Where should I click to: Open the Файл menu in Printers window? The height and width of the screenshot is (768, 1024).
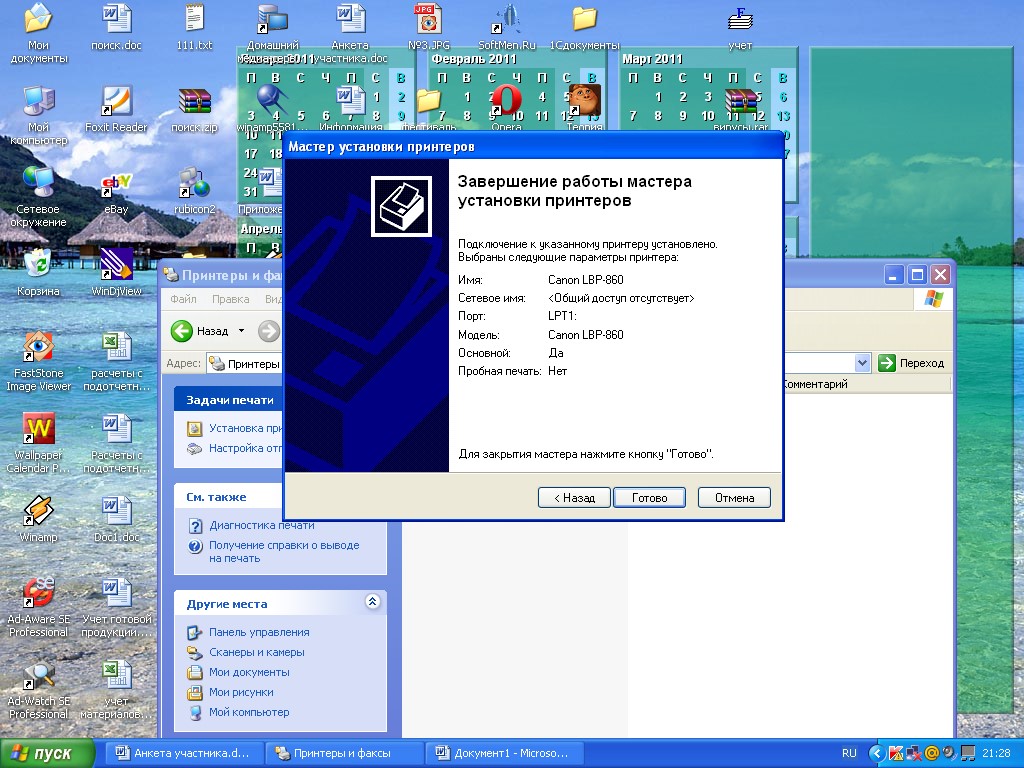pyautogui.click(x=183, y=299)
